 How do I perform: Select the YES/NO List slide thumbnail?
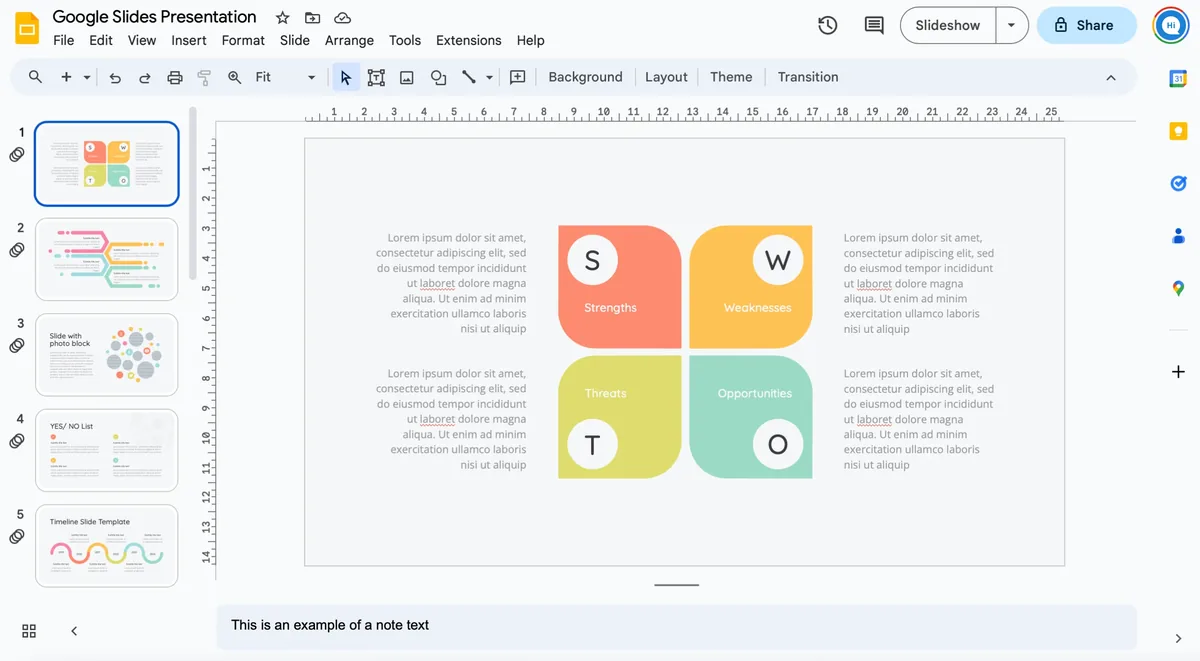coord(106,450)
